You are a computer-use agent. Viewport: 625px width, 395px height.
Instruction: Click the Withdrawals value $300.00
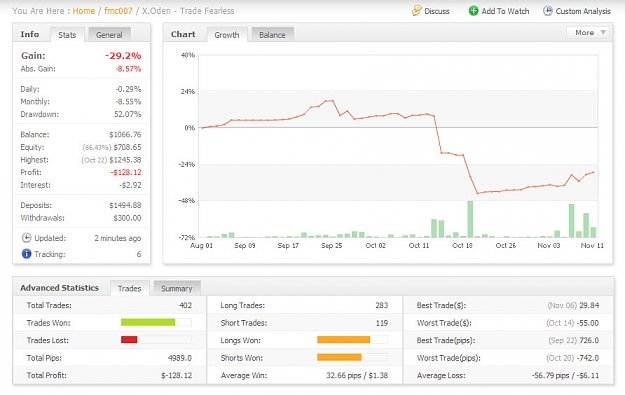tap(127, 218)
